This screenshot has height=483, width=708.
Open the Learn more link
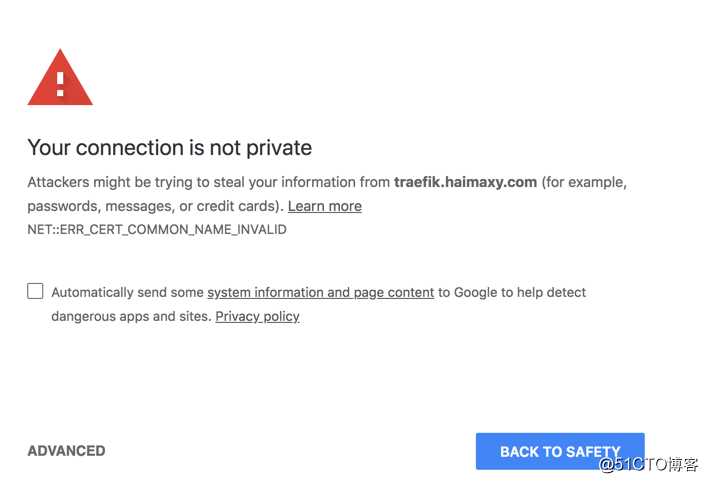click(x=325, y=206)
